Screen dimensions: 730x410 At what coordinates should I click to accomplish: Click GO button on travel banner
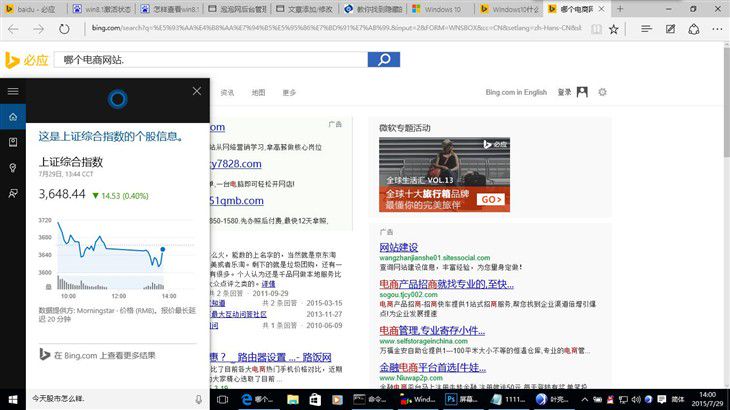point(491,200)
